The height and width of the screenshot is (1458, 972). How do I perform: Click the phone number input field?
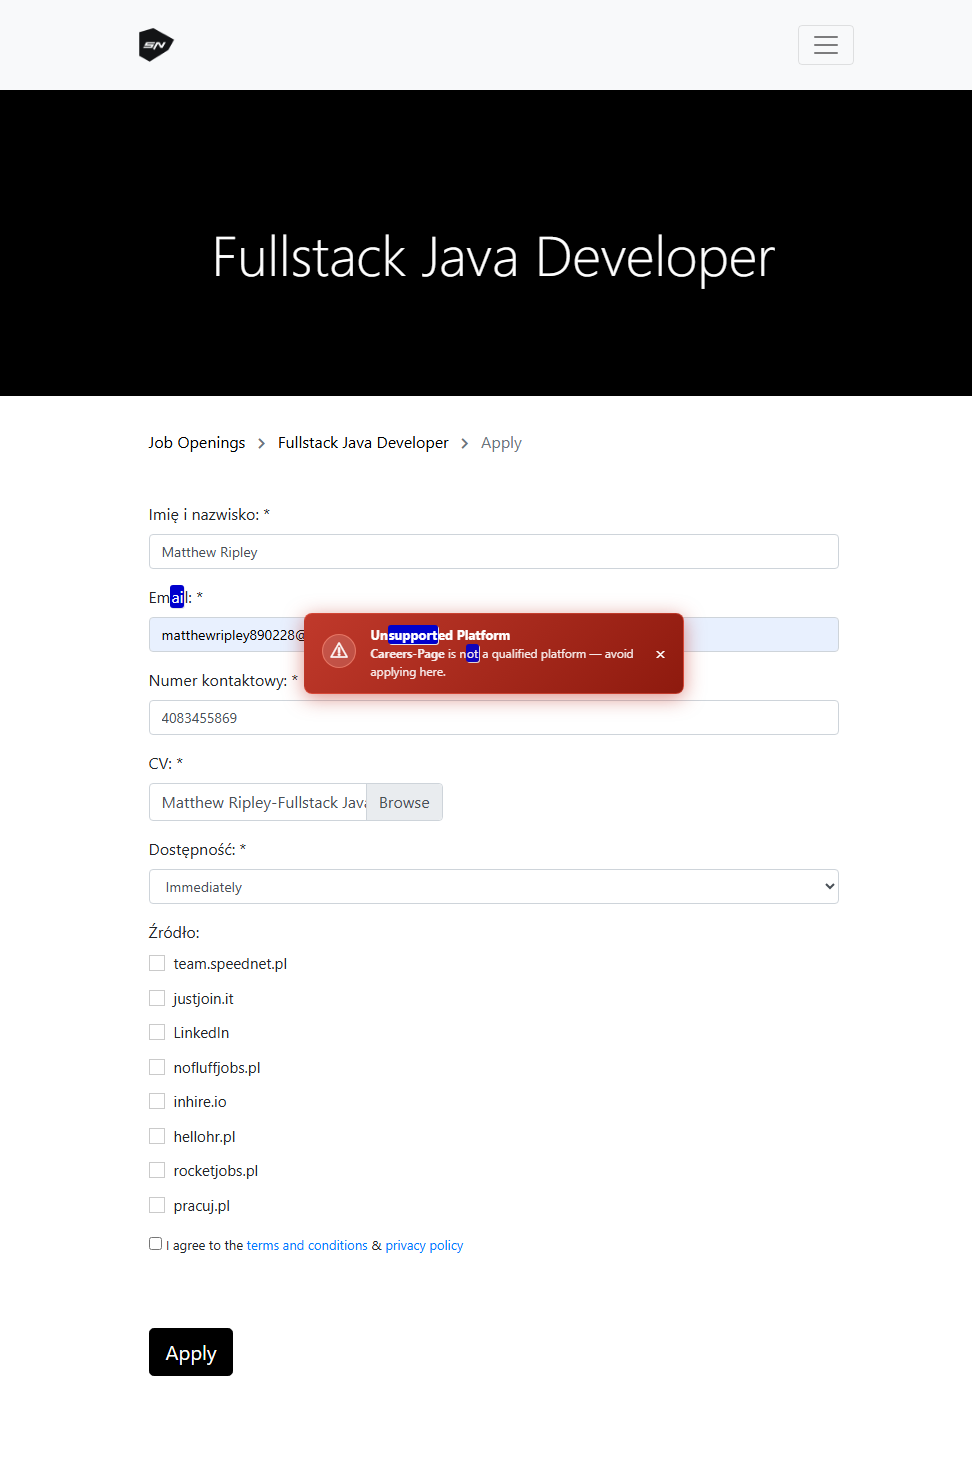[x=493, y=718]
